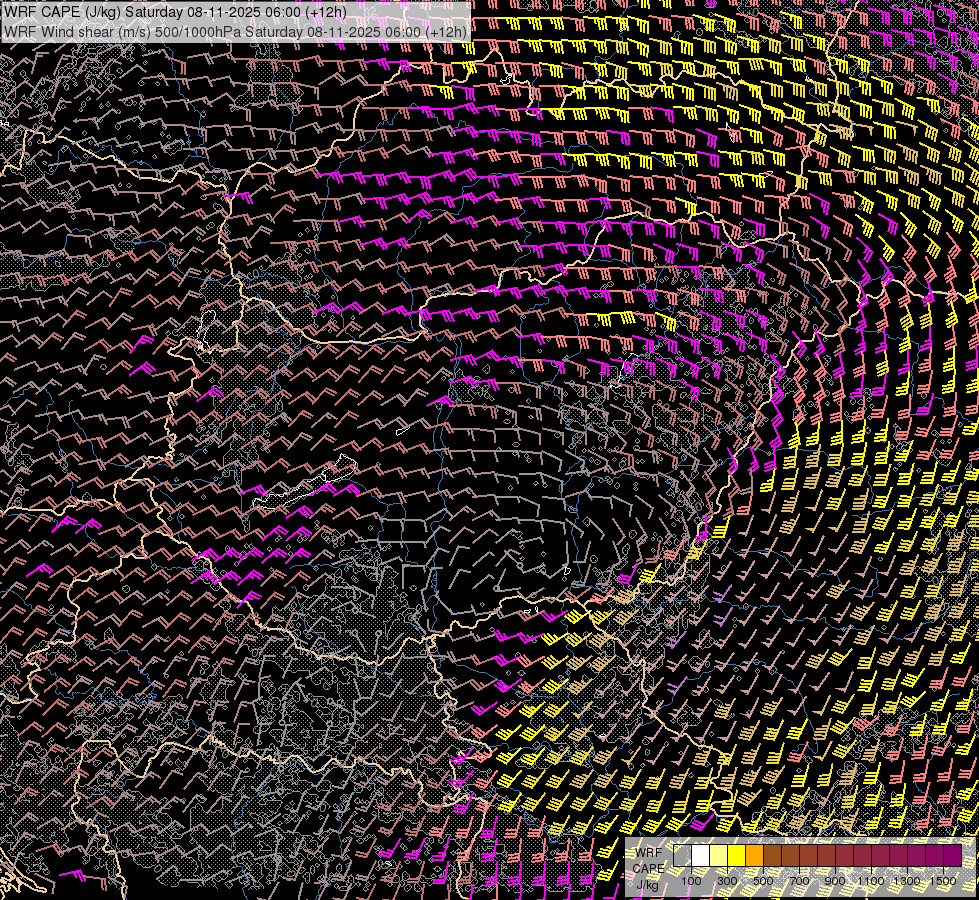
Task: Click the 1500 legend scale label
Action: click(x=942, y=881)
